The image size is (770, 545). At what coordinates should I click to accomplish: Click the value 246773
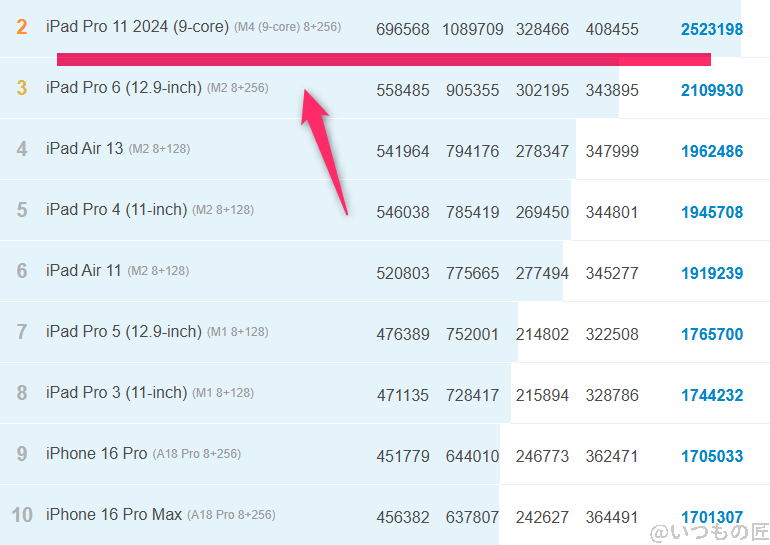pyautogui.click(x=542, y=457)
